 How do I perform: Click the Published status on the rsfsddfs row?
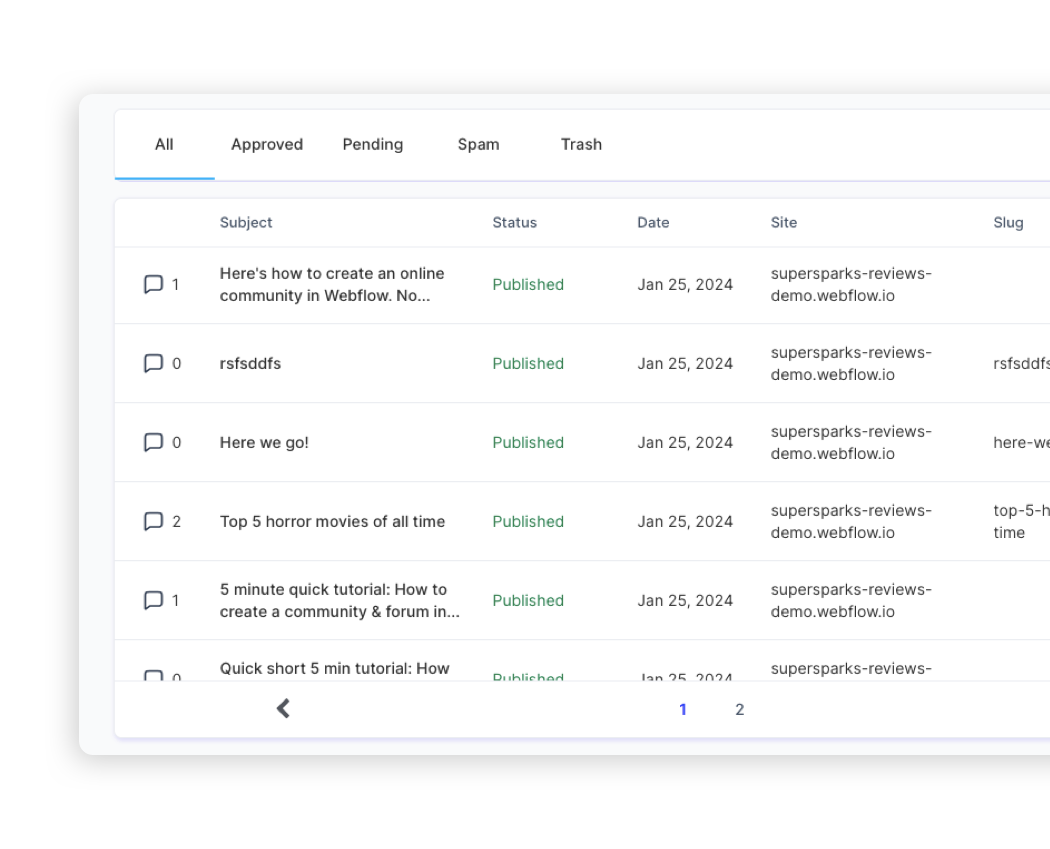click(x=528, y=363)
